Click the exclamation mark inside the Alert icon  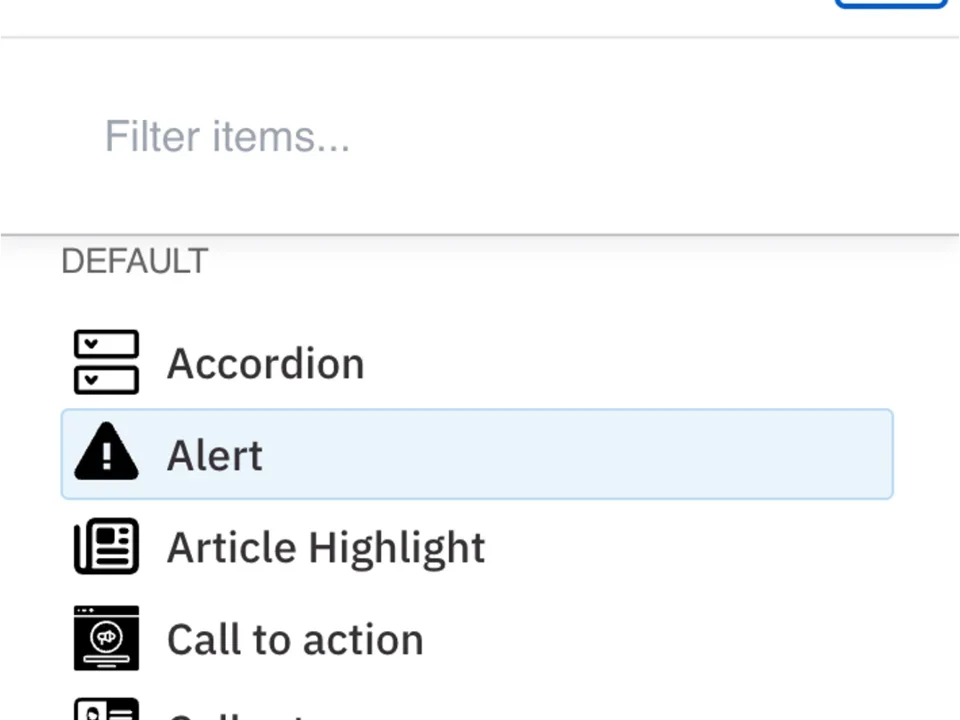click(x=106, y=456)
